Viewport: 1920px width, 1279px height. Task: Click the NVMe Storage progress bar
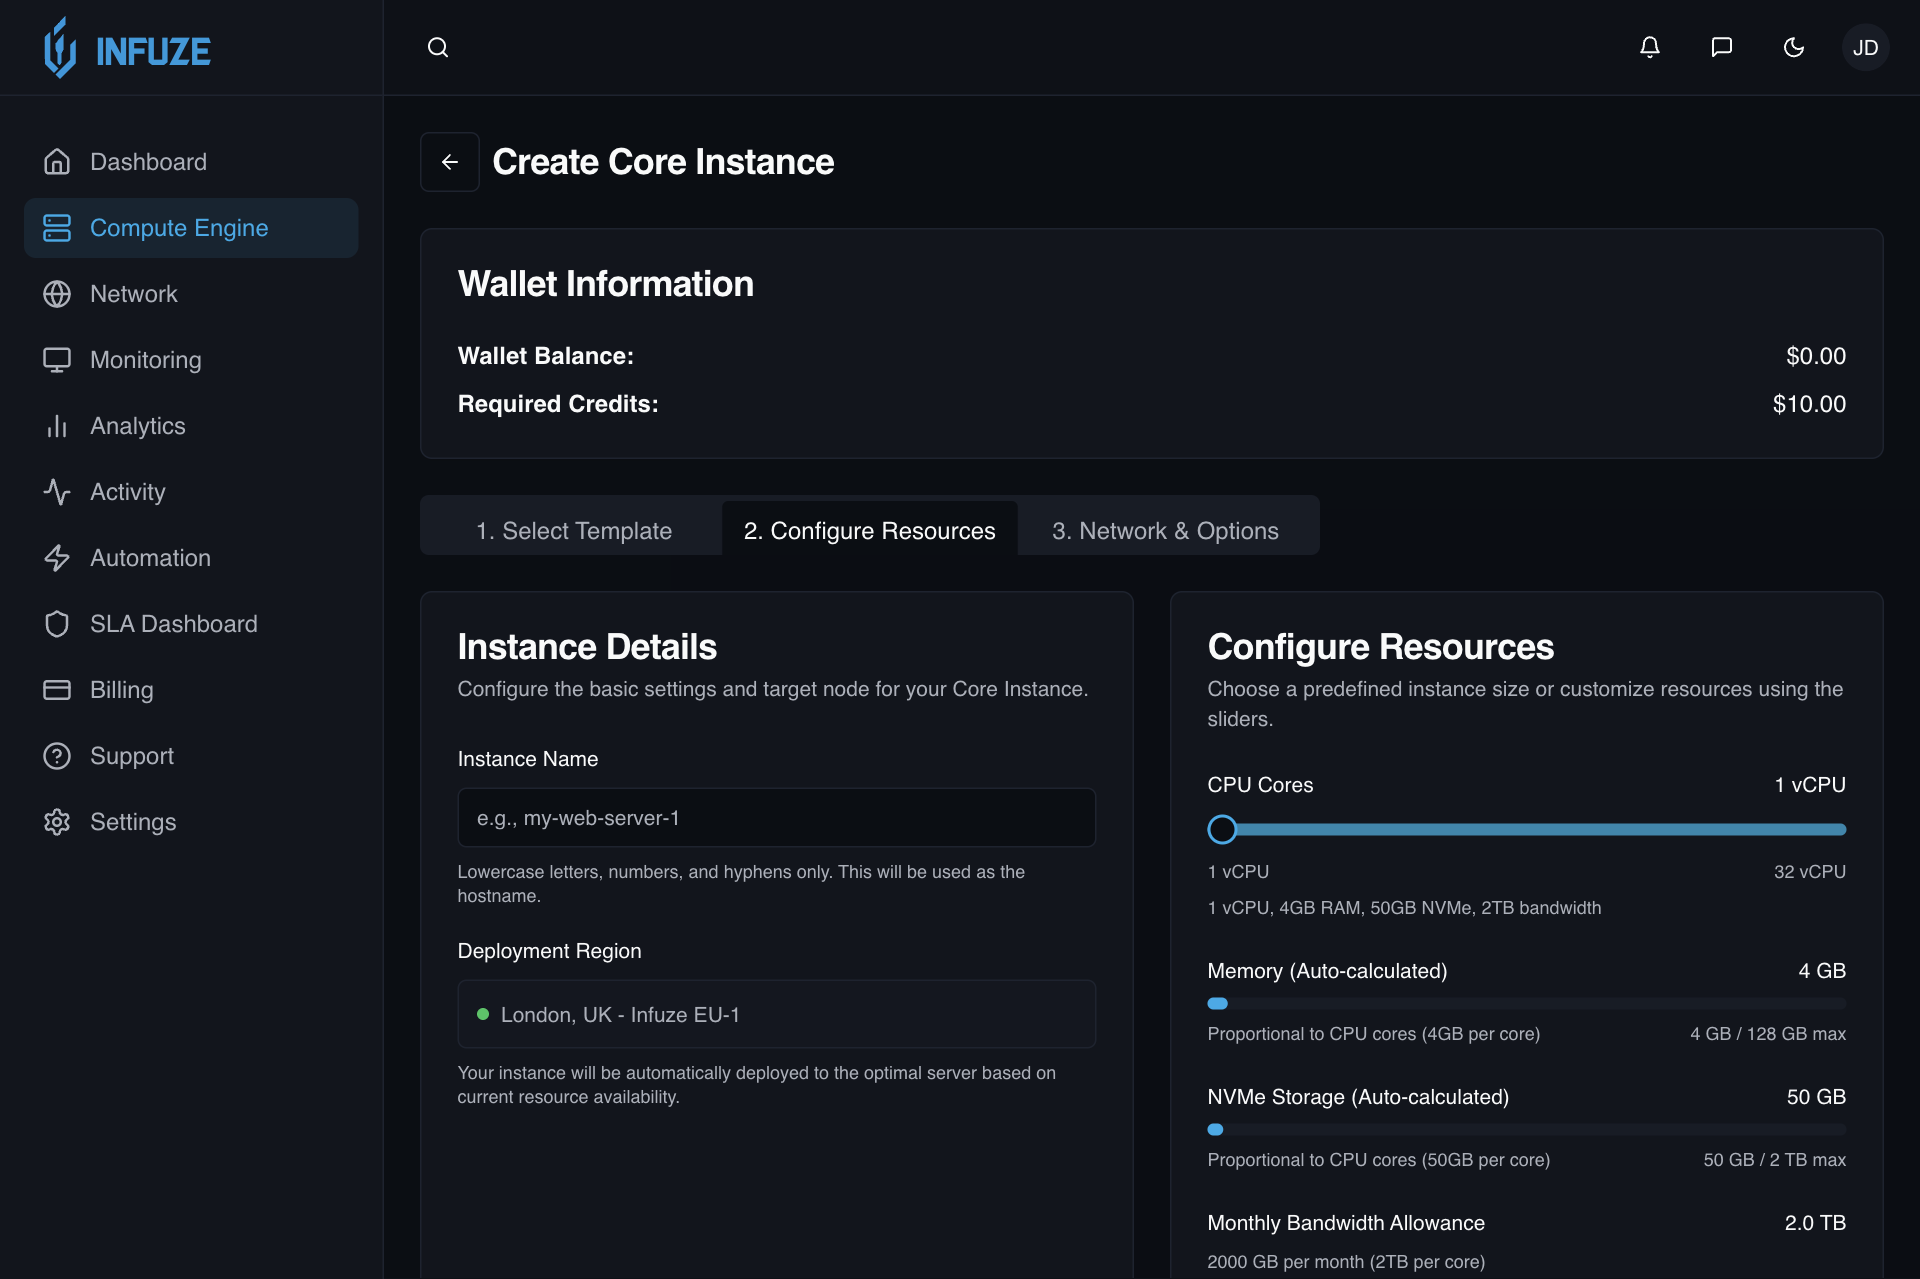click(1526, 1129)
